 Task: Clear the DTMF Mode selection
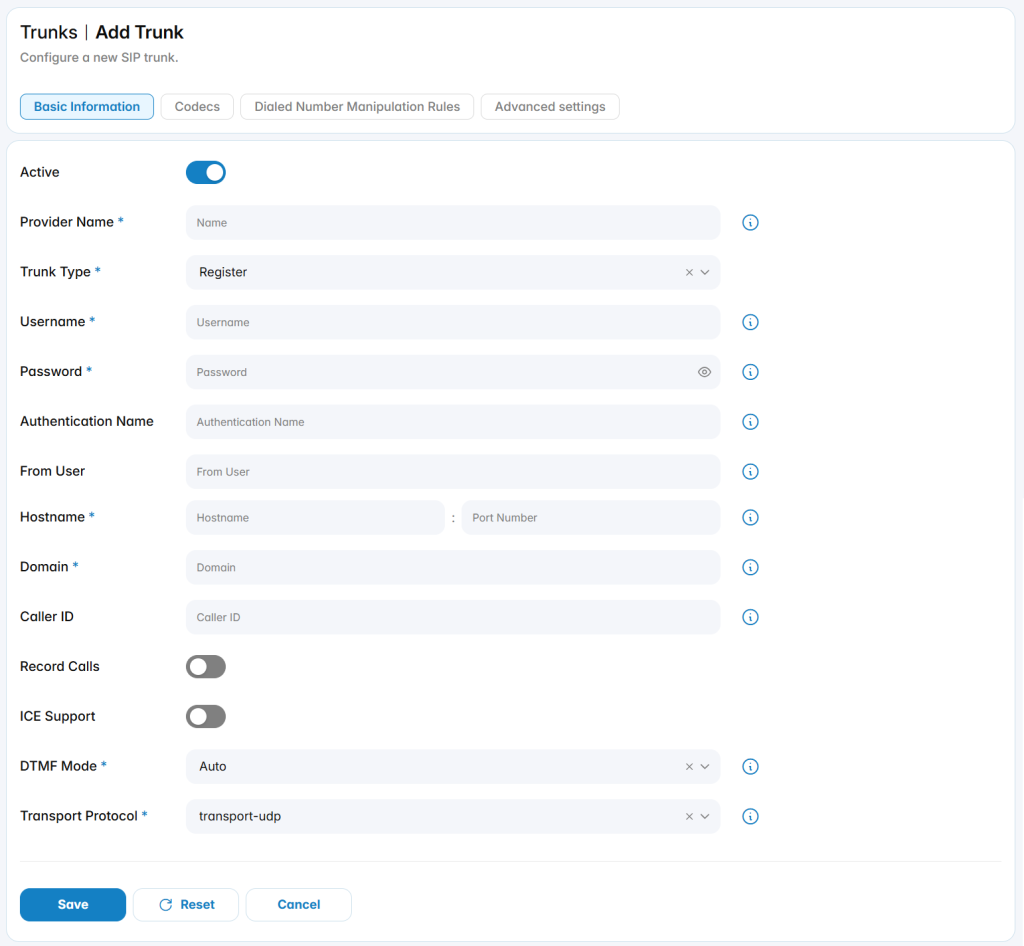coord(689,766)
